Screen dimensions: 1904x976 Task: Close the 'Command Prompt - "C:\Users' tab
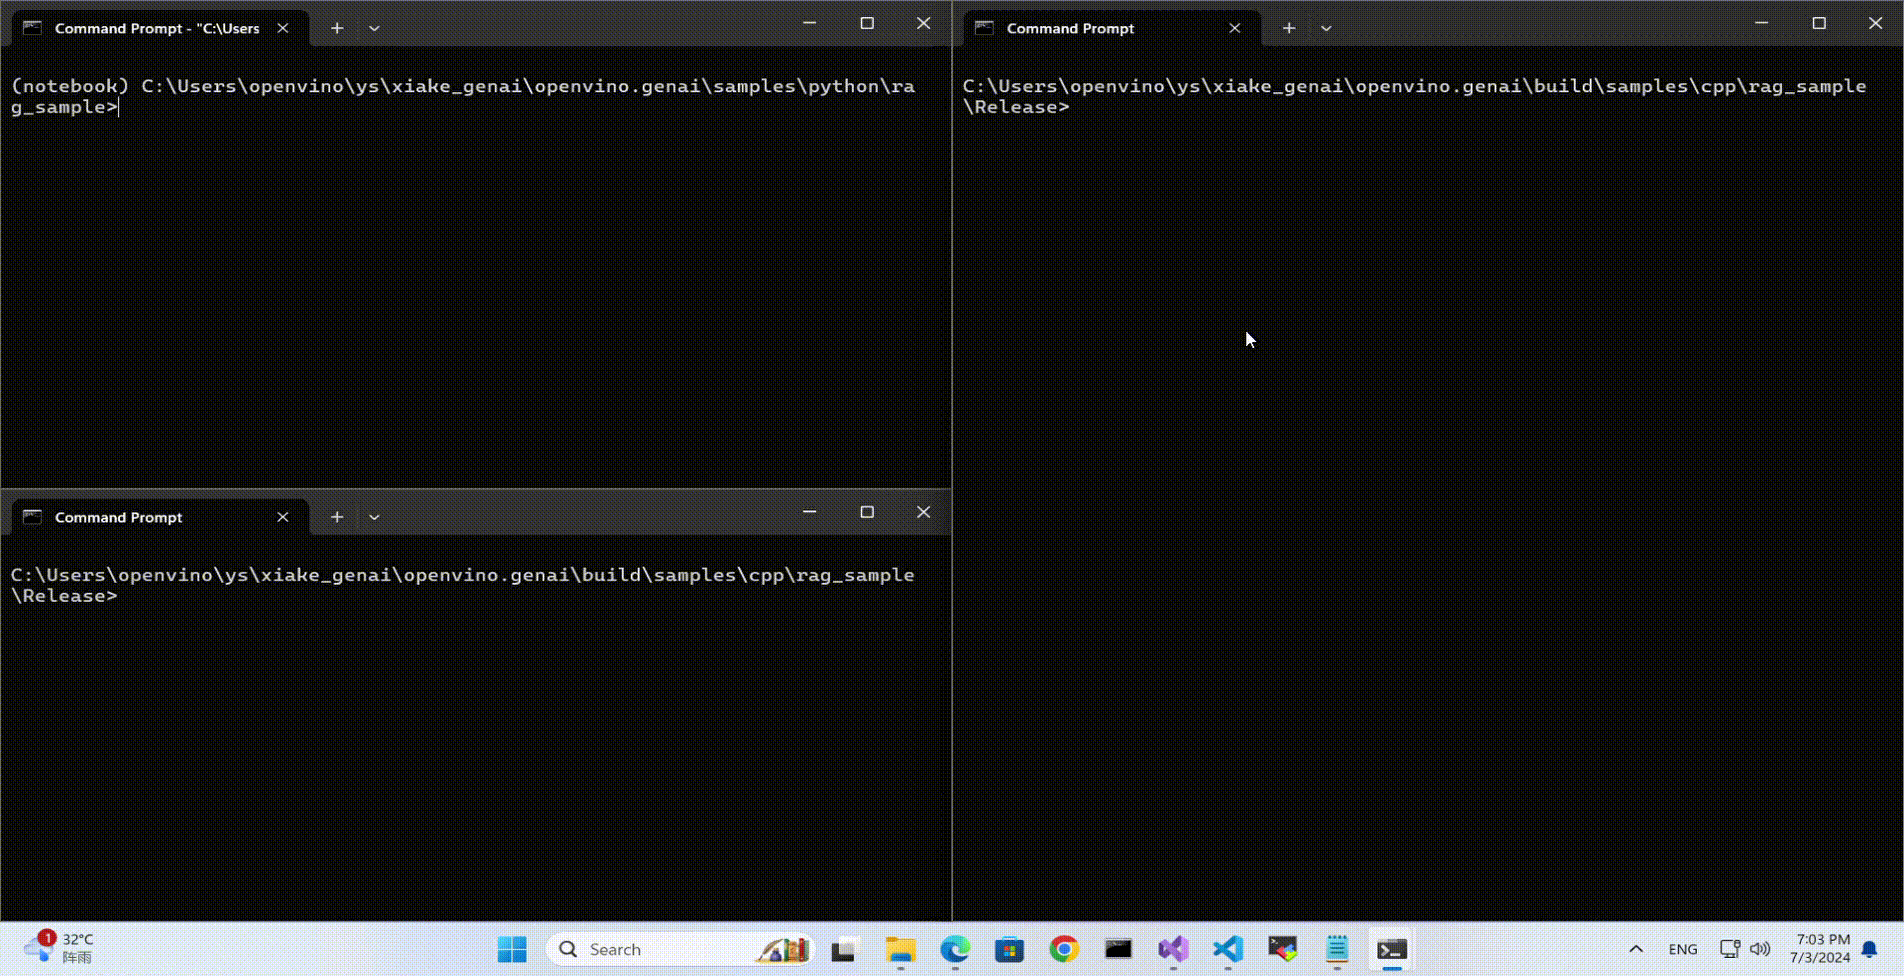coord(283,28)
